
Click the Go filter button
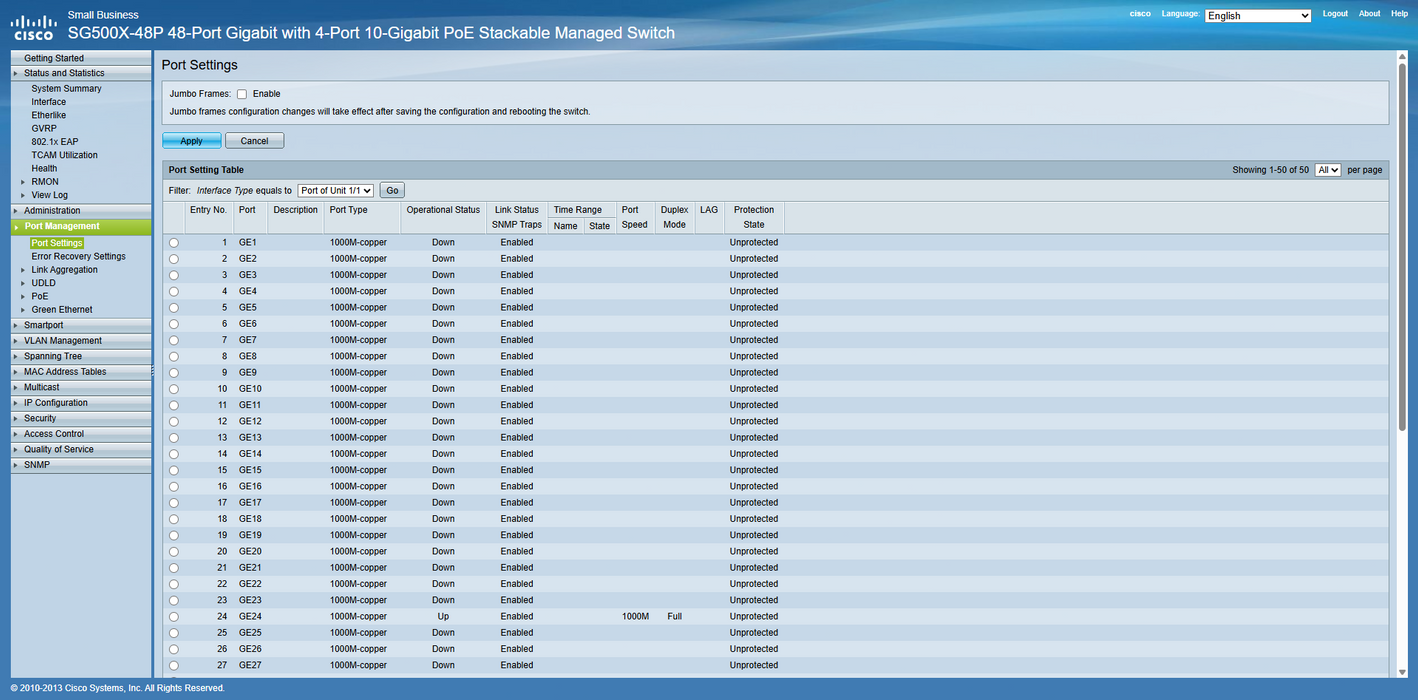coord(392,190)
